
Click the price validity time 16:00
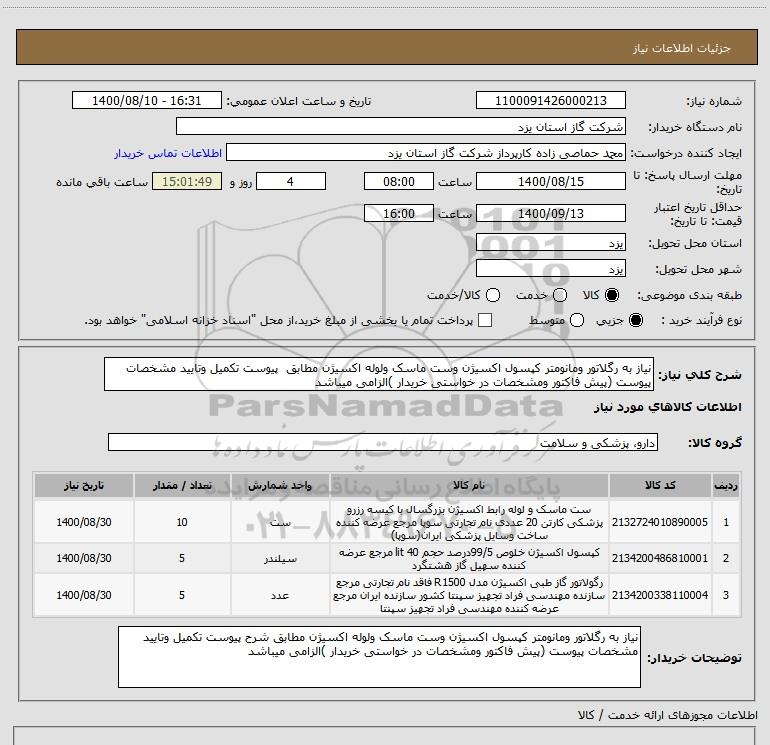399,214
